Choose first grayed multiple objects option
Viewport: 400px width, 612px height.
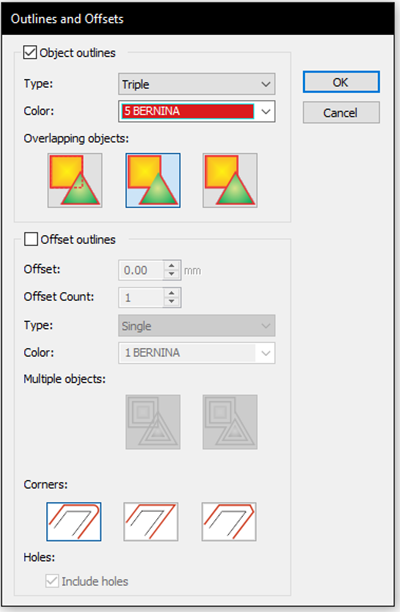click(x=153, y=422)
